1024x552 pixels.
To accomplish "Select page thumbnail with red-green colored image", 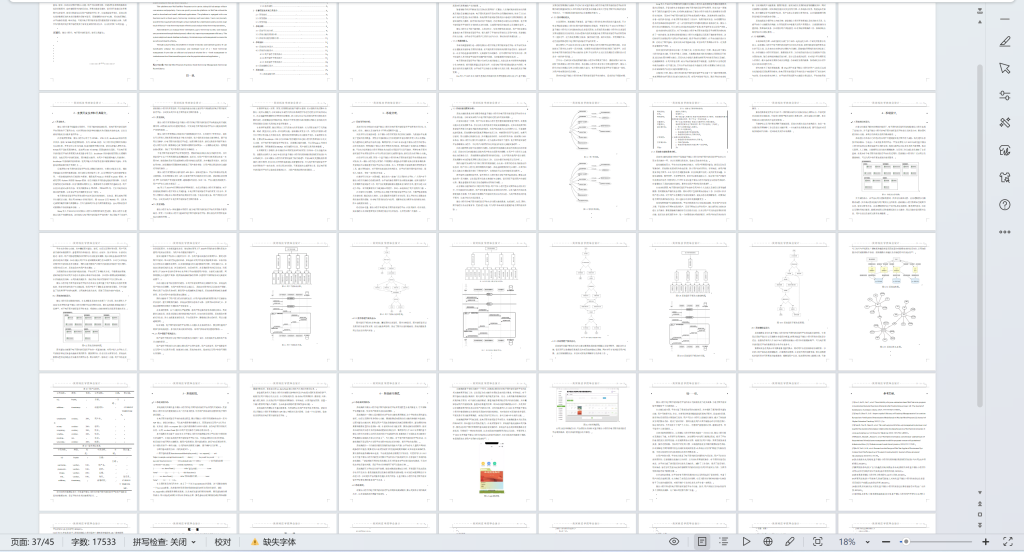I will [487, 442].
